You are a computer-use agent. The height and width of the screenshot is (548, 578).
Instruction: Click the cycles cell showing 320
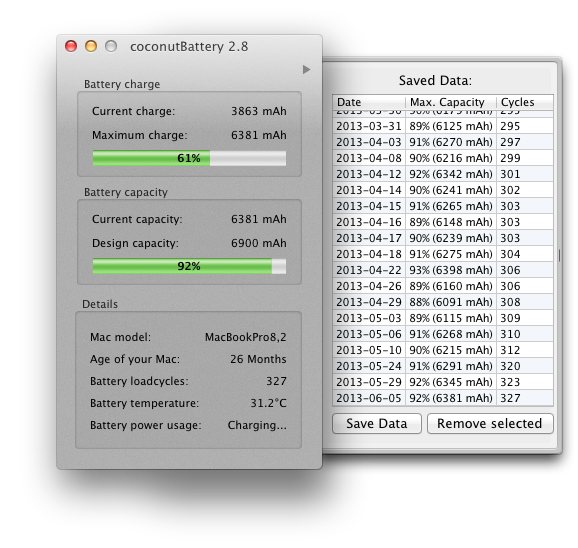(x=525, y=366)
